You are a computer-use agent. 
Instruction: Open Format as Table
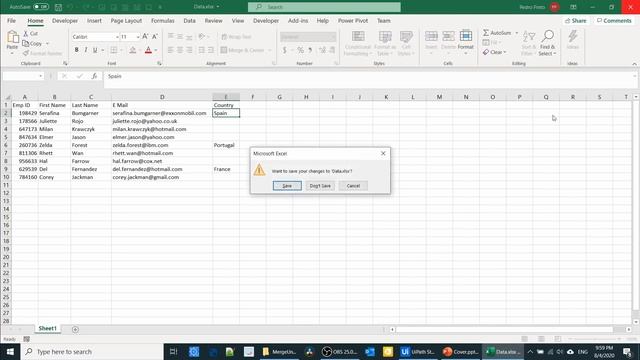(385, 43)
